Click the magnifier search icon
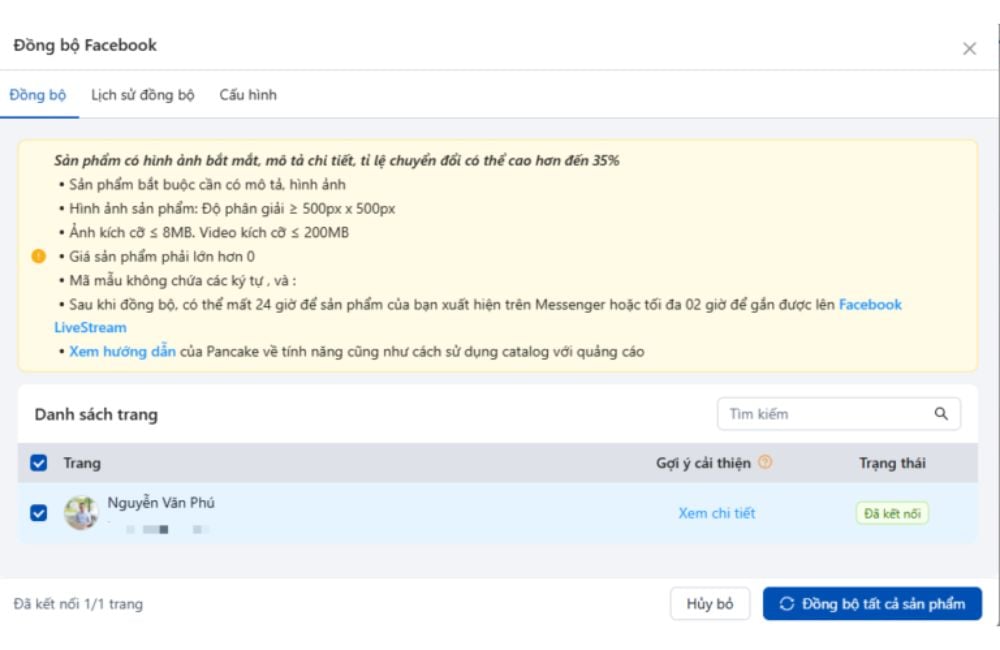Viewport: 1000px width, 650px height. coord(941,414)
